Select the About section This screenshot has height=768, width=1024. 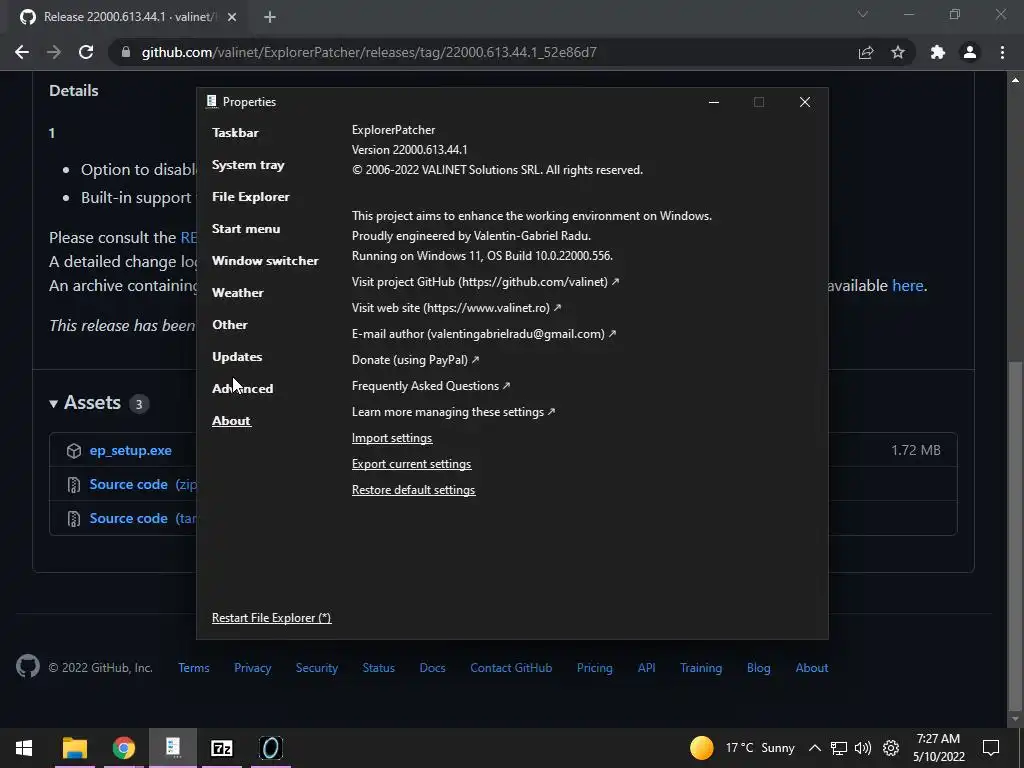pyautogui.click(x=231, y=421)
